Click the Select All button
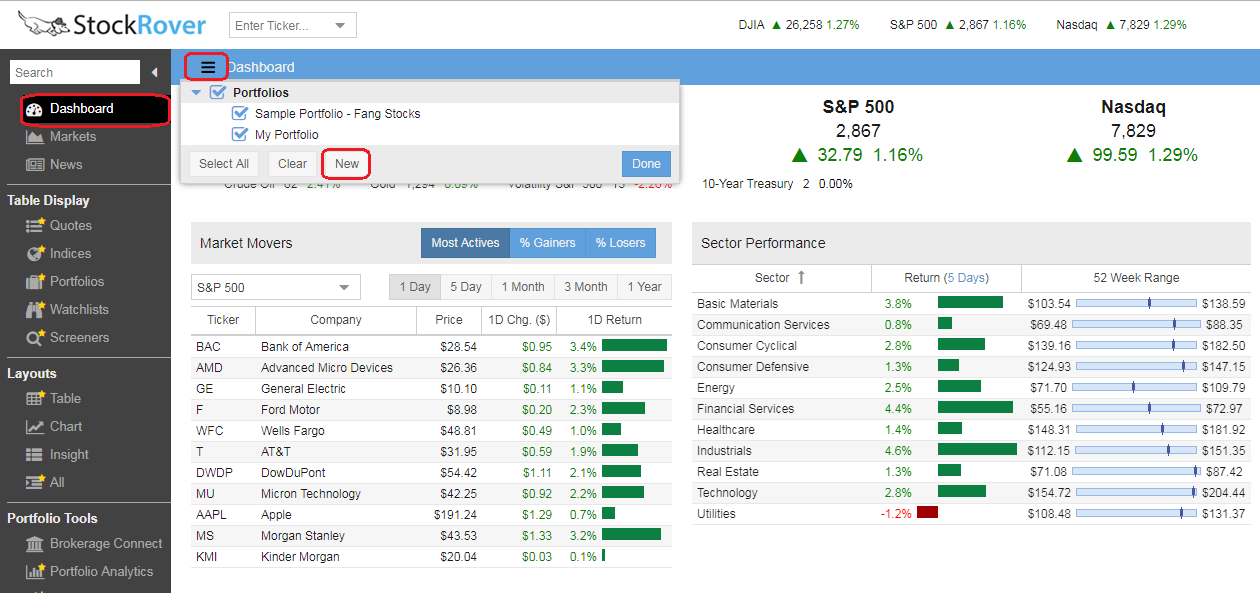The height and width of the screenshot is (593, 1260). point(224,164)
